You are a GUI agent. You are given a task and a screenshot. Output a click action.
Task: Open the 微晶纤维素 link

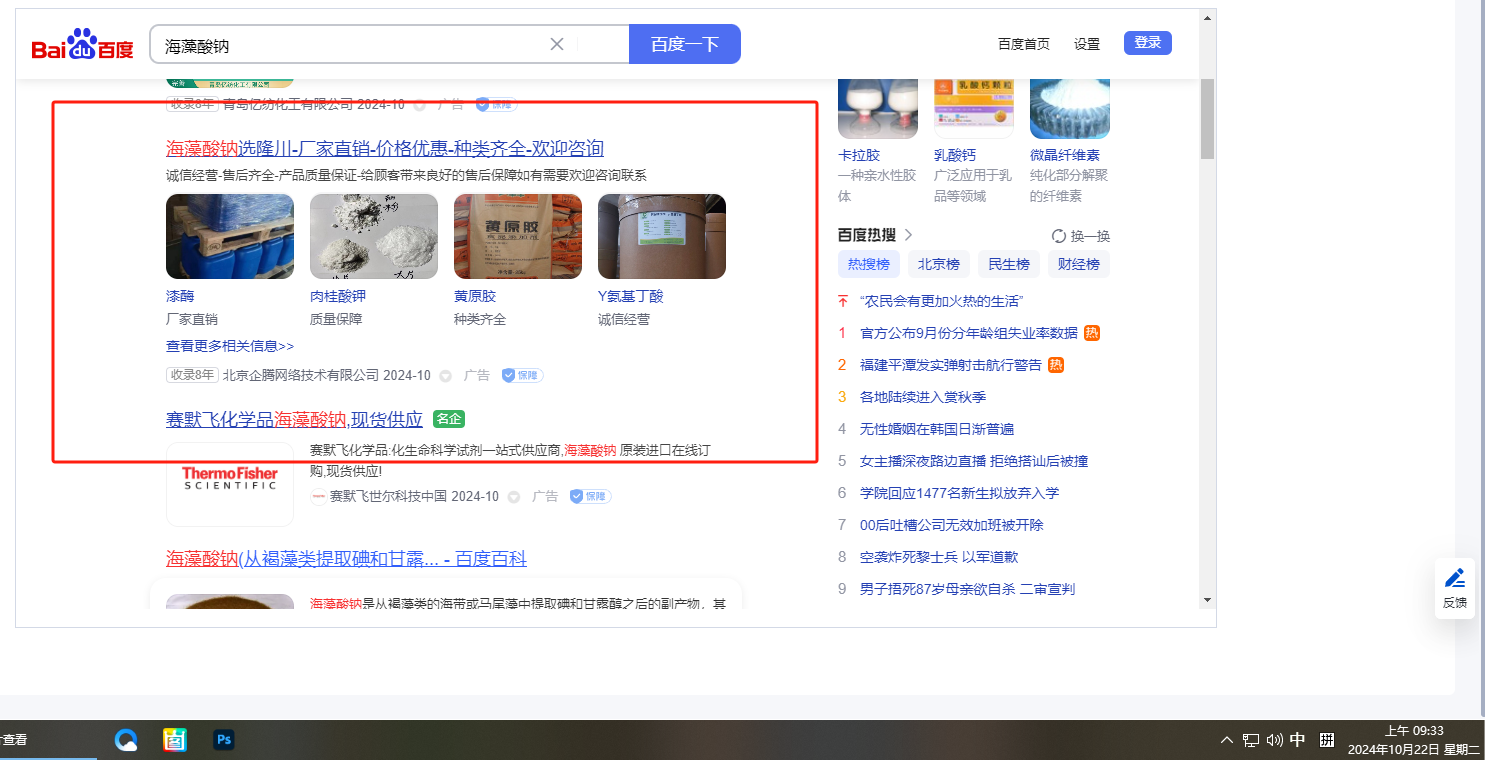(1065, 155)
